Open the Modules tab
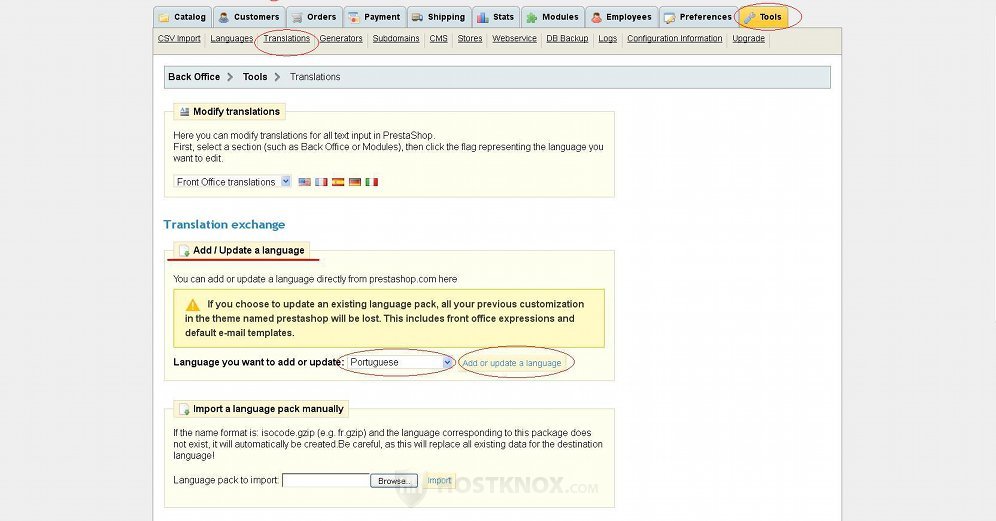This screenshot has width=996, height=521. [553, 17]
